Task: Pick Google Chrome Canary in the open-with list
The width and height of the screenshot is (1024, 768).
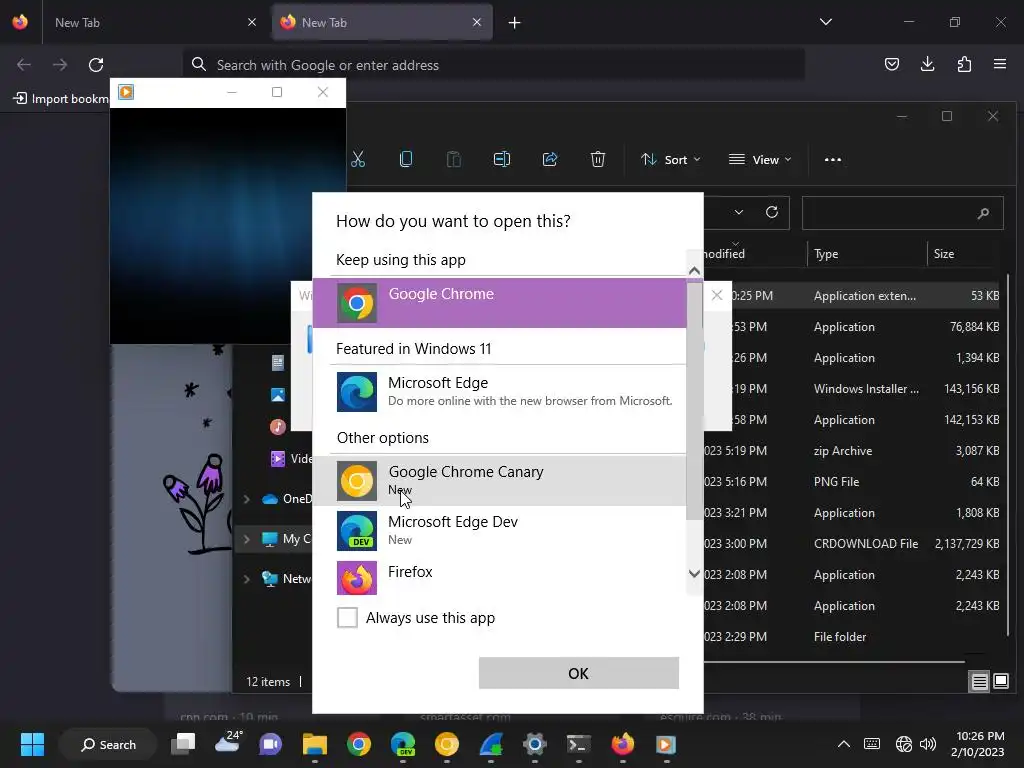Action: pyautogui.click(x=500, y=481)
